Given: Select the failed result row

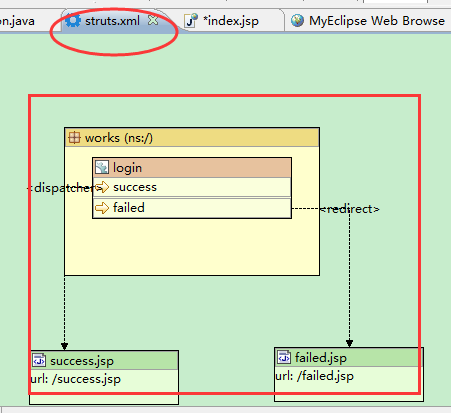Looking at the screenshot, I should pos(192,208).
